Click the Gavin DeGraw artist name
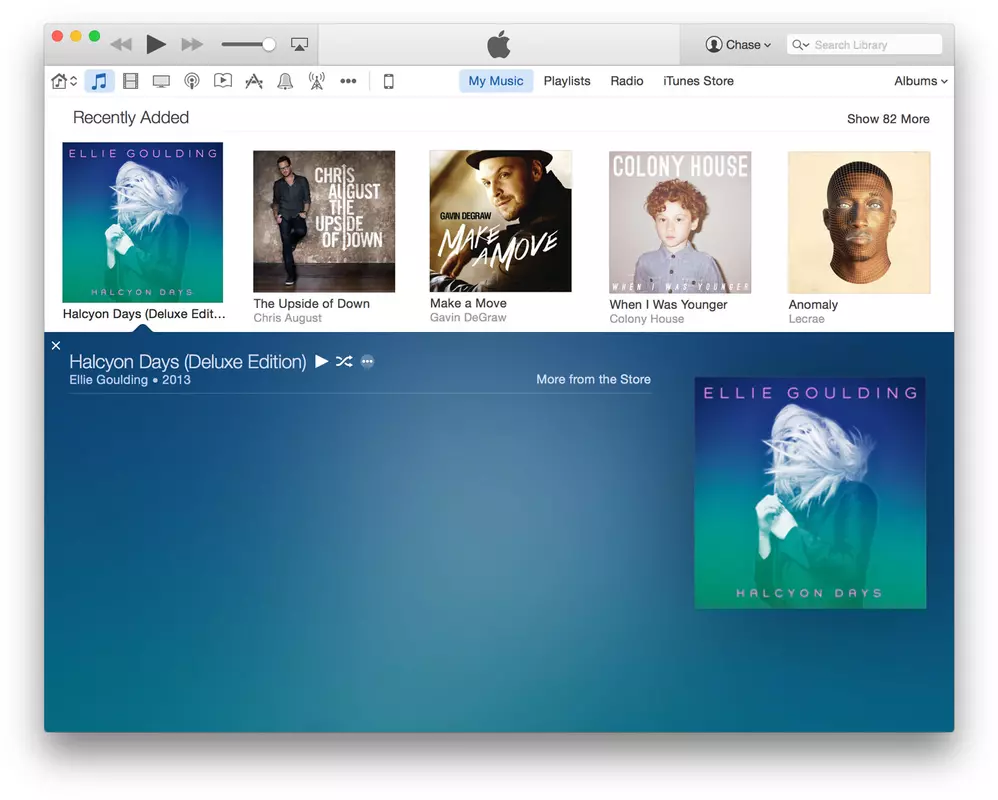Image resolution: width=998 pixels, height=800 pixels. [x=468, y=317]
